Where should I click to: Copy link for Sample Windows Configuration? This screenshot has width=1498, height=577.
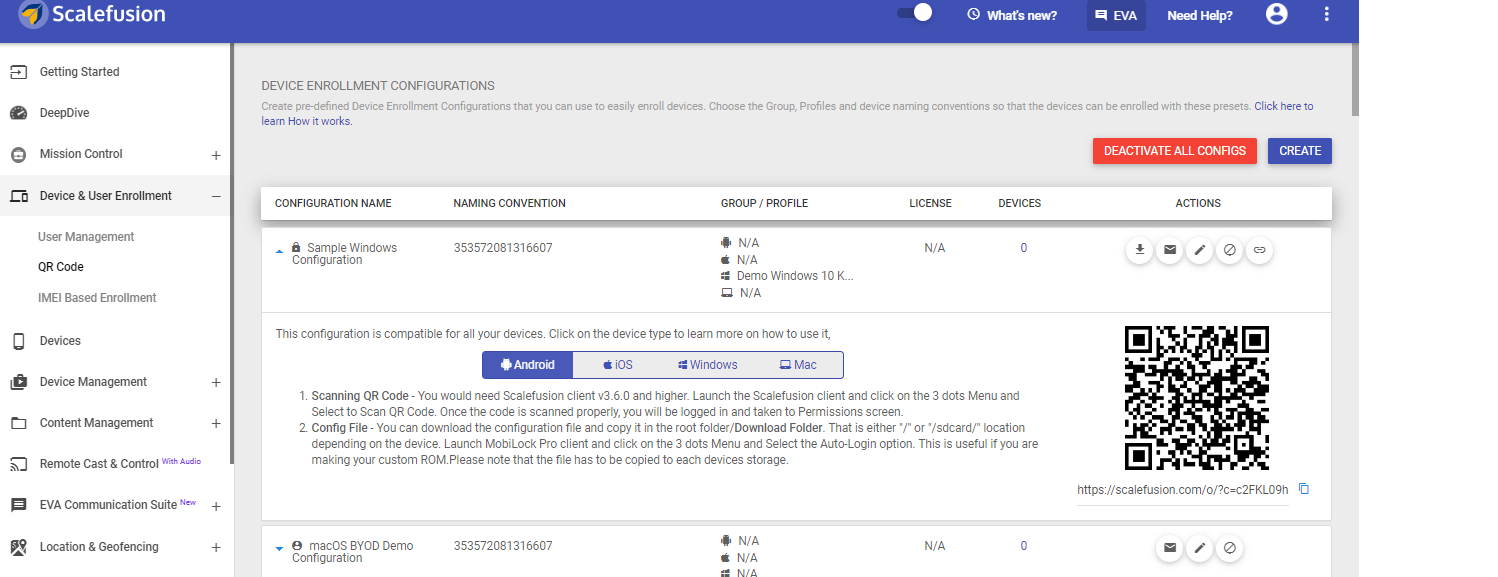(x=1260, y=250)
